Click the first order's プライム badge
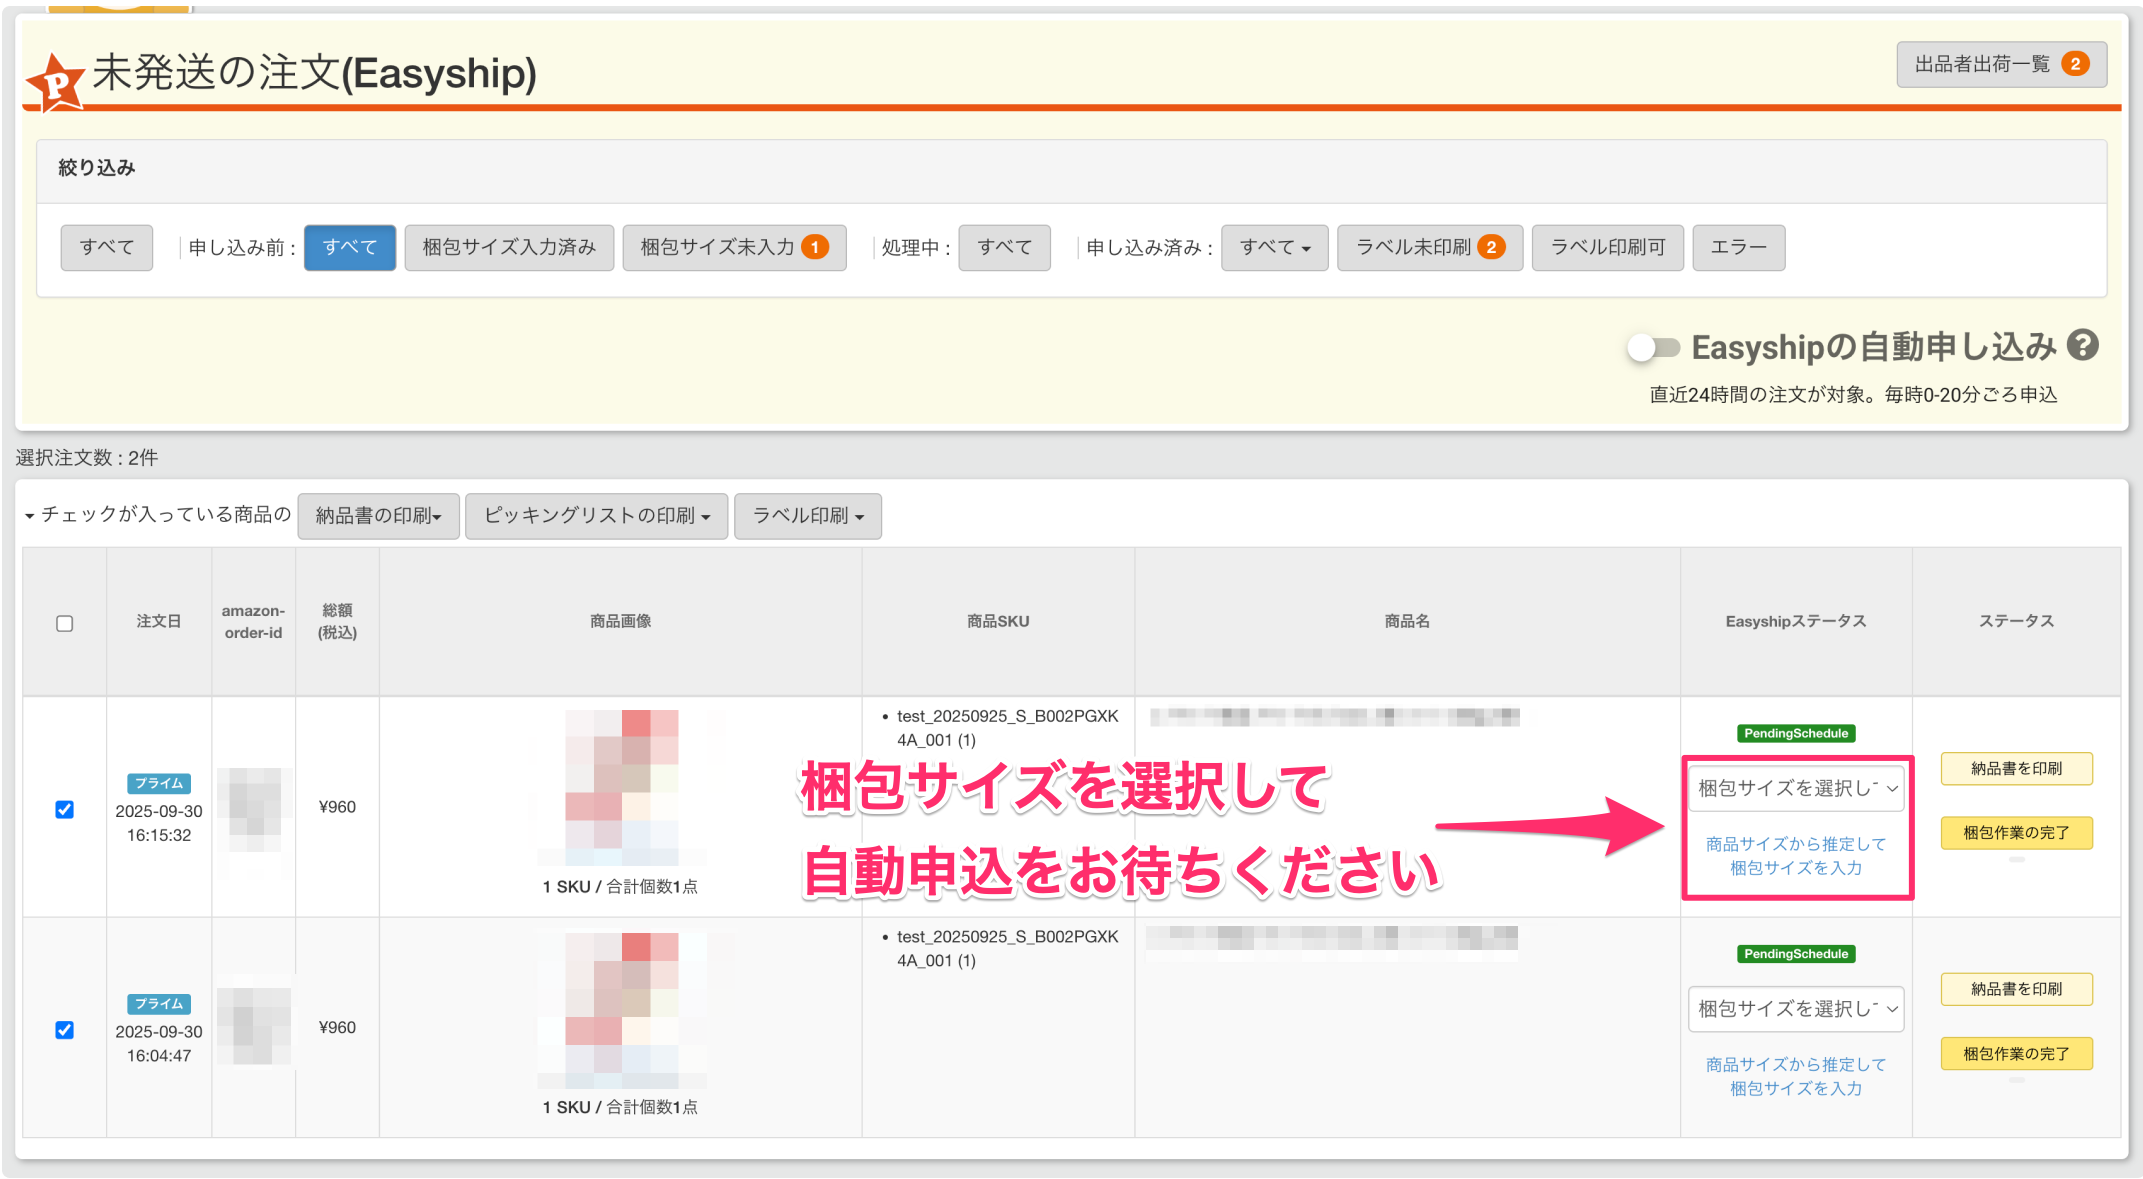The height and width of the screenshot is (1179, 2143). pyautogui.click(x=158, y=783)
